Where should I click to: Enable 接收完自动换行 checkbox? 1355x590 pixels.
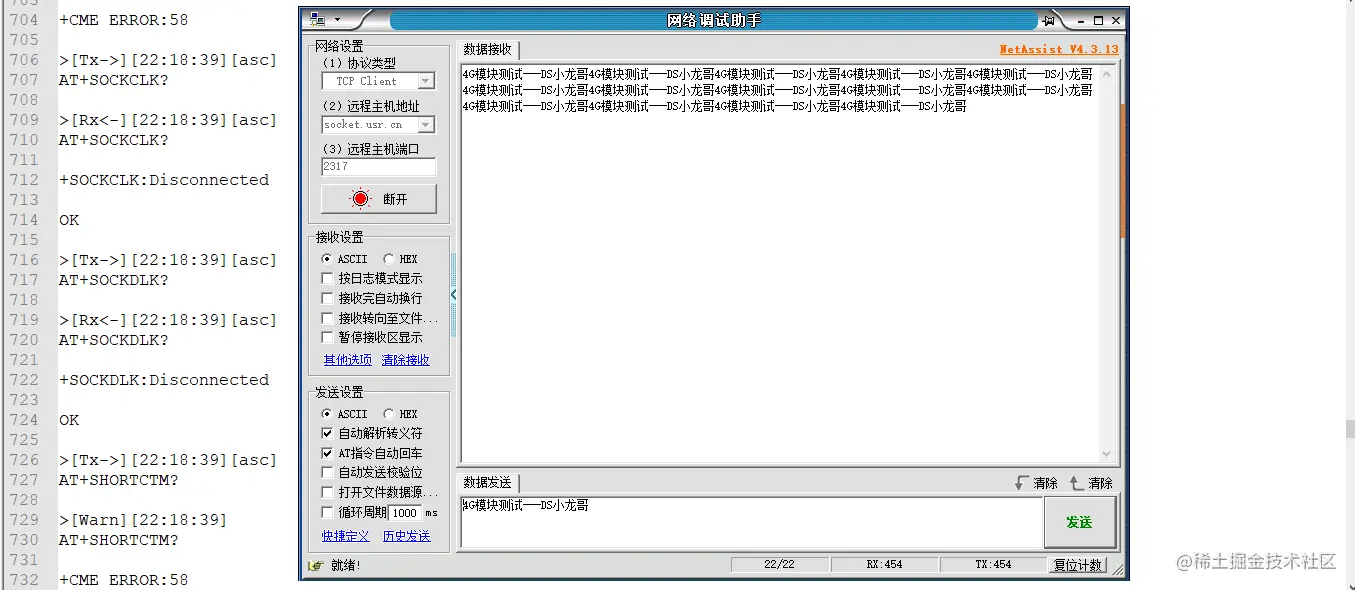click(327, 298)
